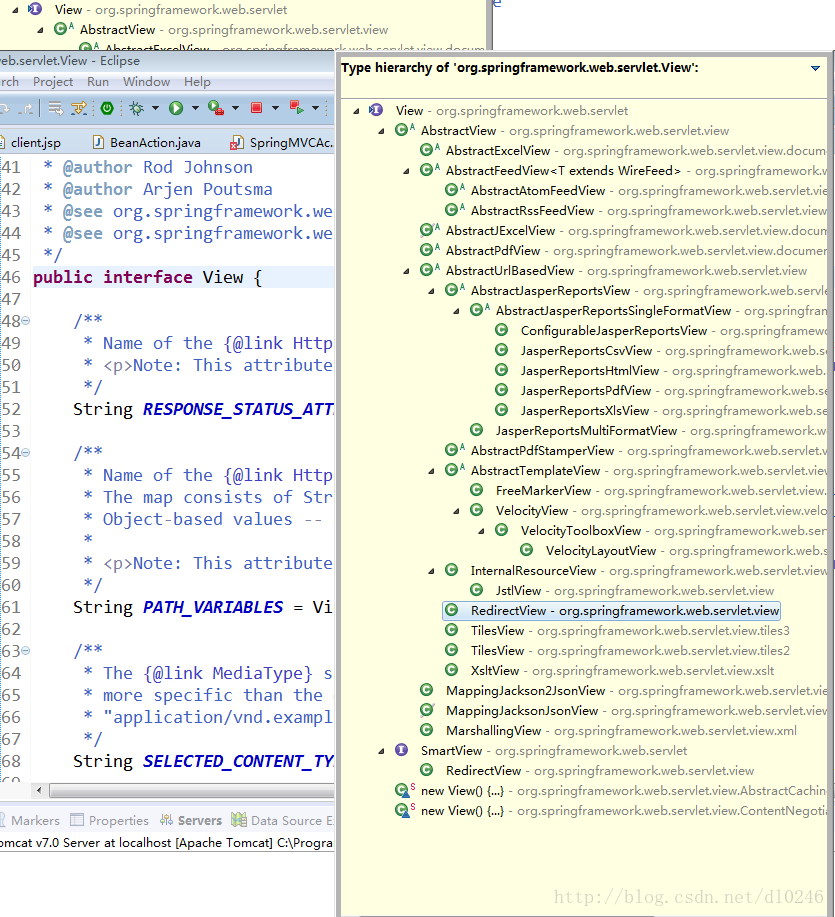
Task: Open the Stop dropdown arrow
Action: 275,108
